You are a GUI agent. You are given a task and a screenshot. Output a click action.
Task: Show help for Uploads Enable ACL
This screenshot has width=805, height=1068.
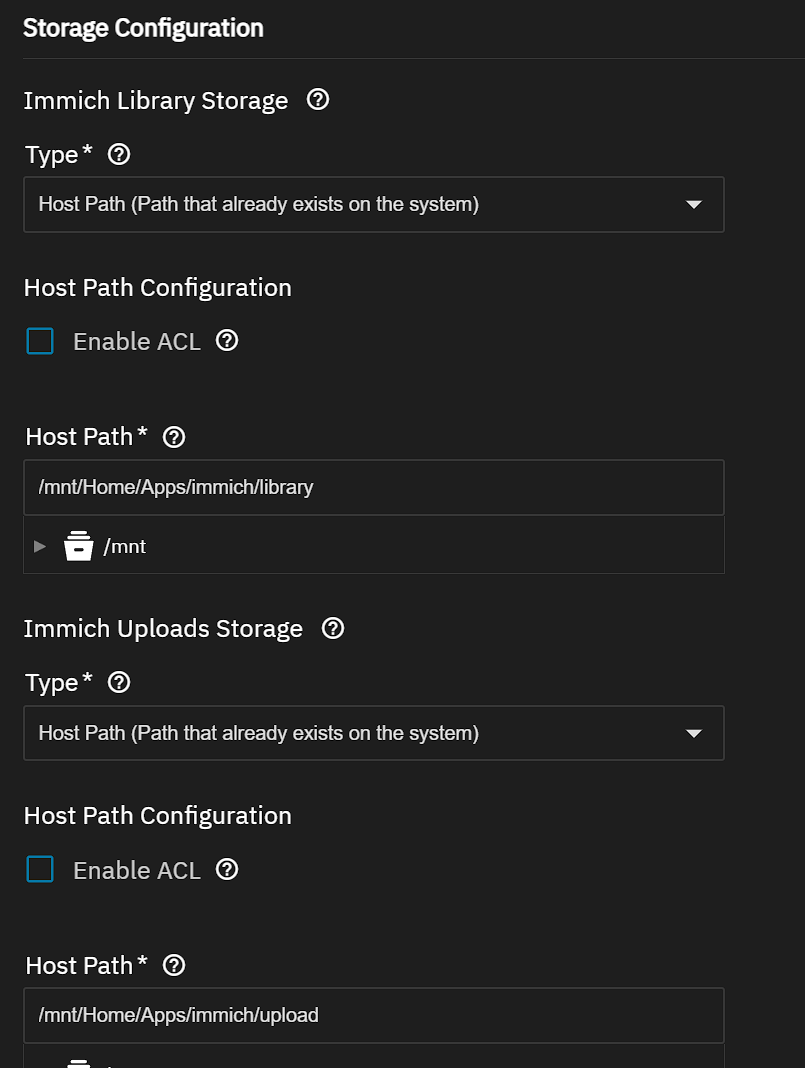[x=227, y=870]
